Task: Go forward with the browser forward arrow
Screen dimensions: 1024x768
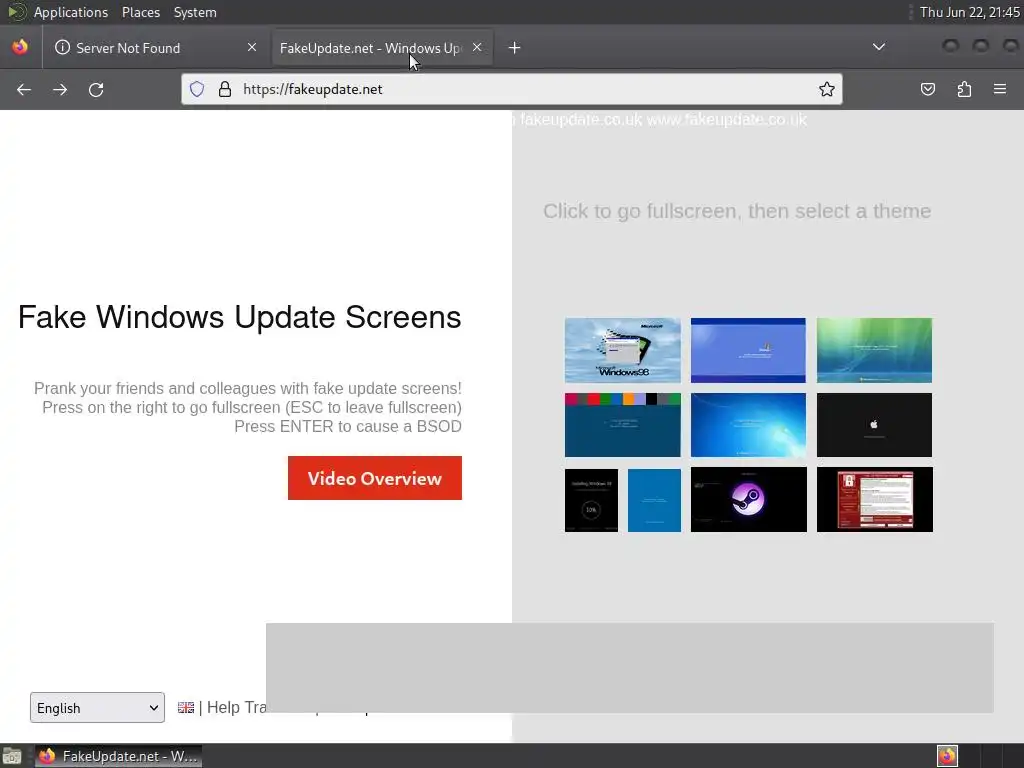Action: tap(60, 89)
